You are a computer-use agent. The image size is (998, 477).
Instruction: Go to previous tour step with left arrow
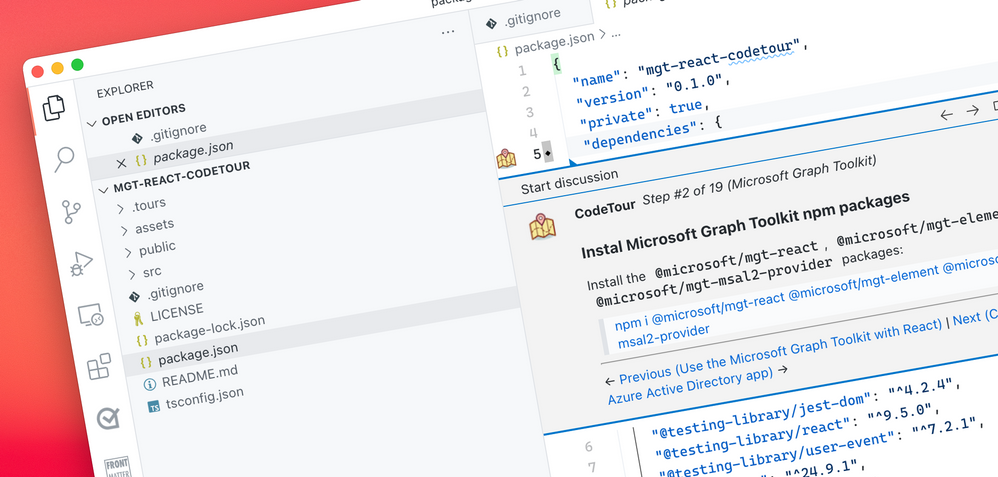coord(946,115)
